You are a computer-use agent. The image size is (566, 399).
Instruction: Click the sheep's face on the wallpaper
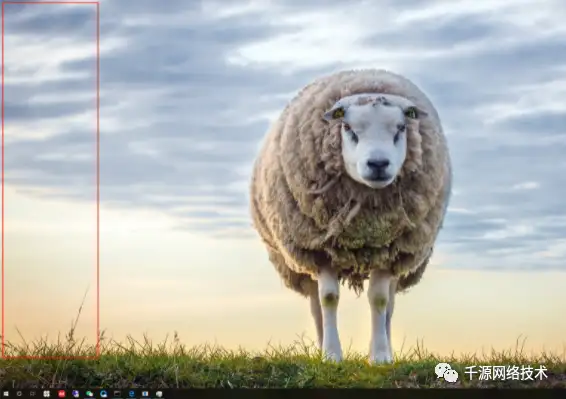pos(375,141)
